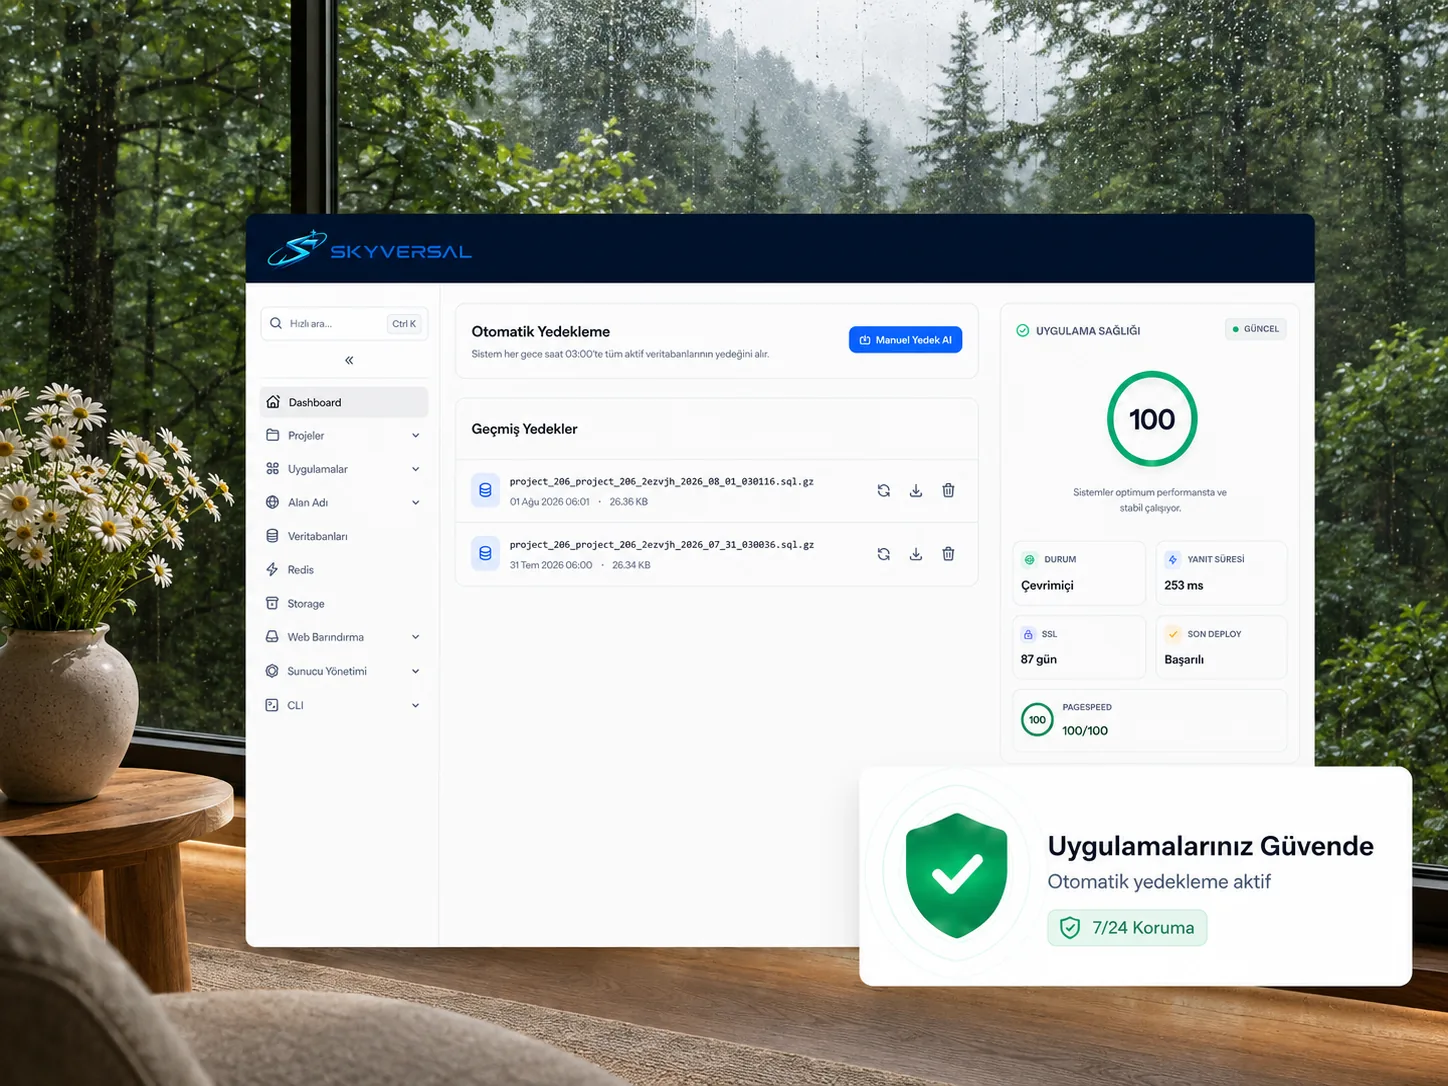Download the 31 Tem 2026 backup
Screen dimensions: 1448x1086
(916, 554)
